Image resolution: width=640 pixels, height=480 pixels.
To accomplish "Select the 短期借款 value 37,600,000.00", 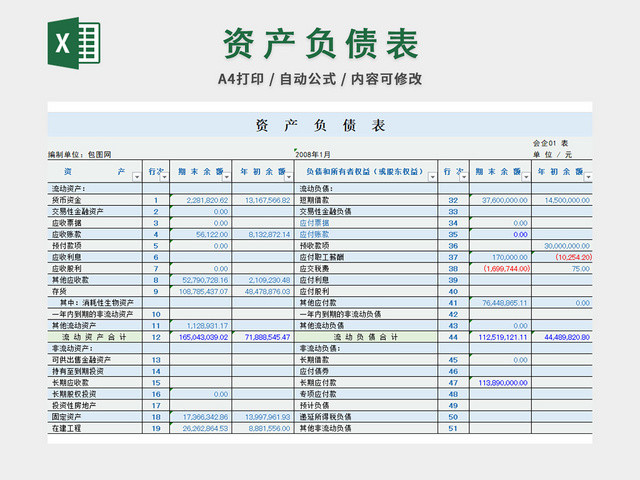I will coord(505,200).
